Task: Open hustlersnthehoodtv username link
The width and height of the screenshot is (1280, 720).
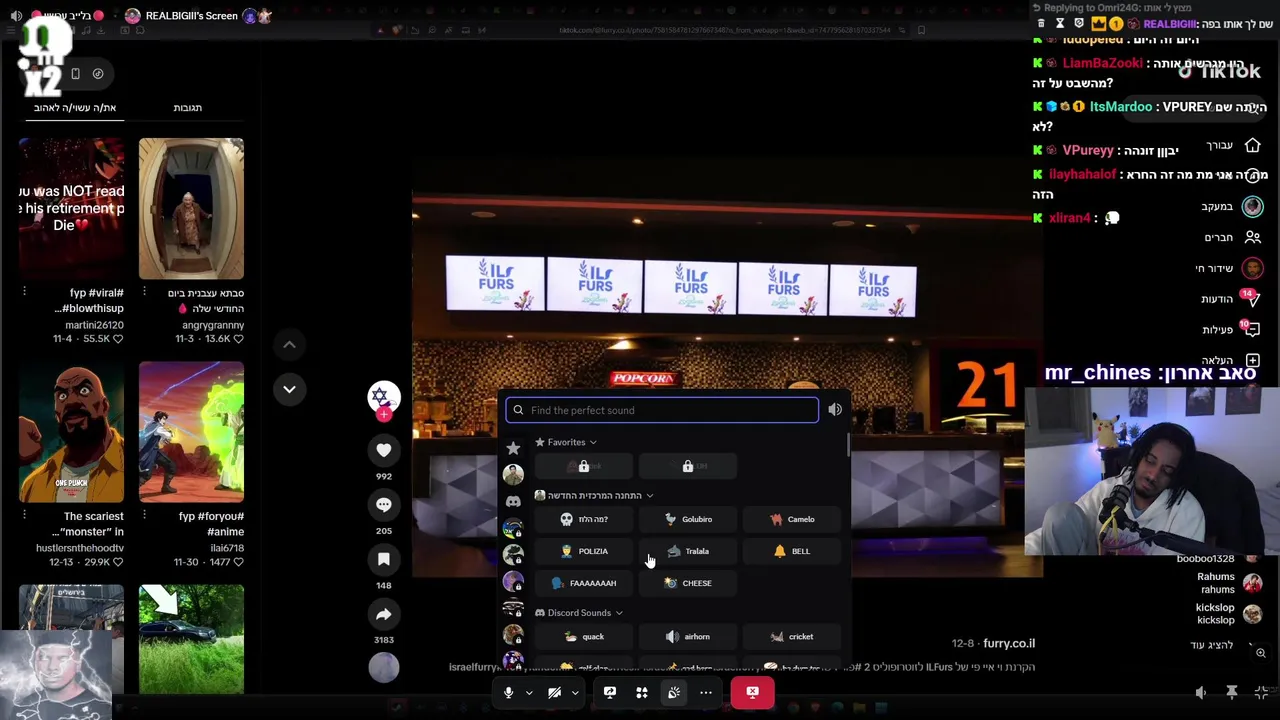Action: tap(80, 548)
